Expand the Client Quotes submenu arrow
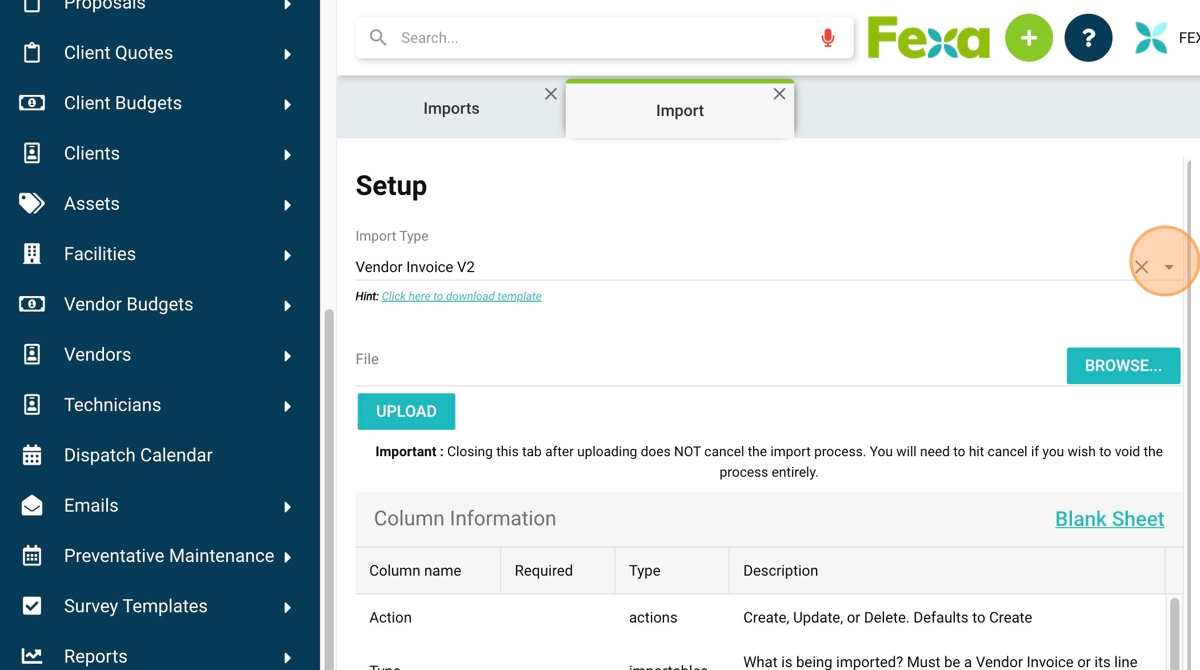 288,54
